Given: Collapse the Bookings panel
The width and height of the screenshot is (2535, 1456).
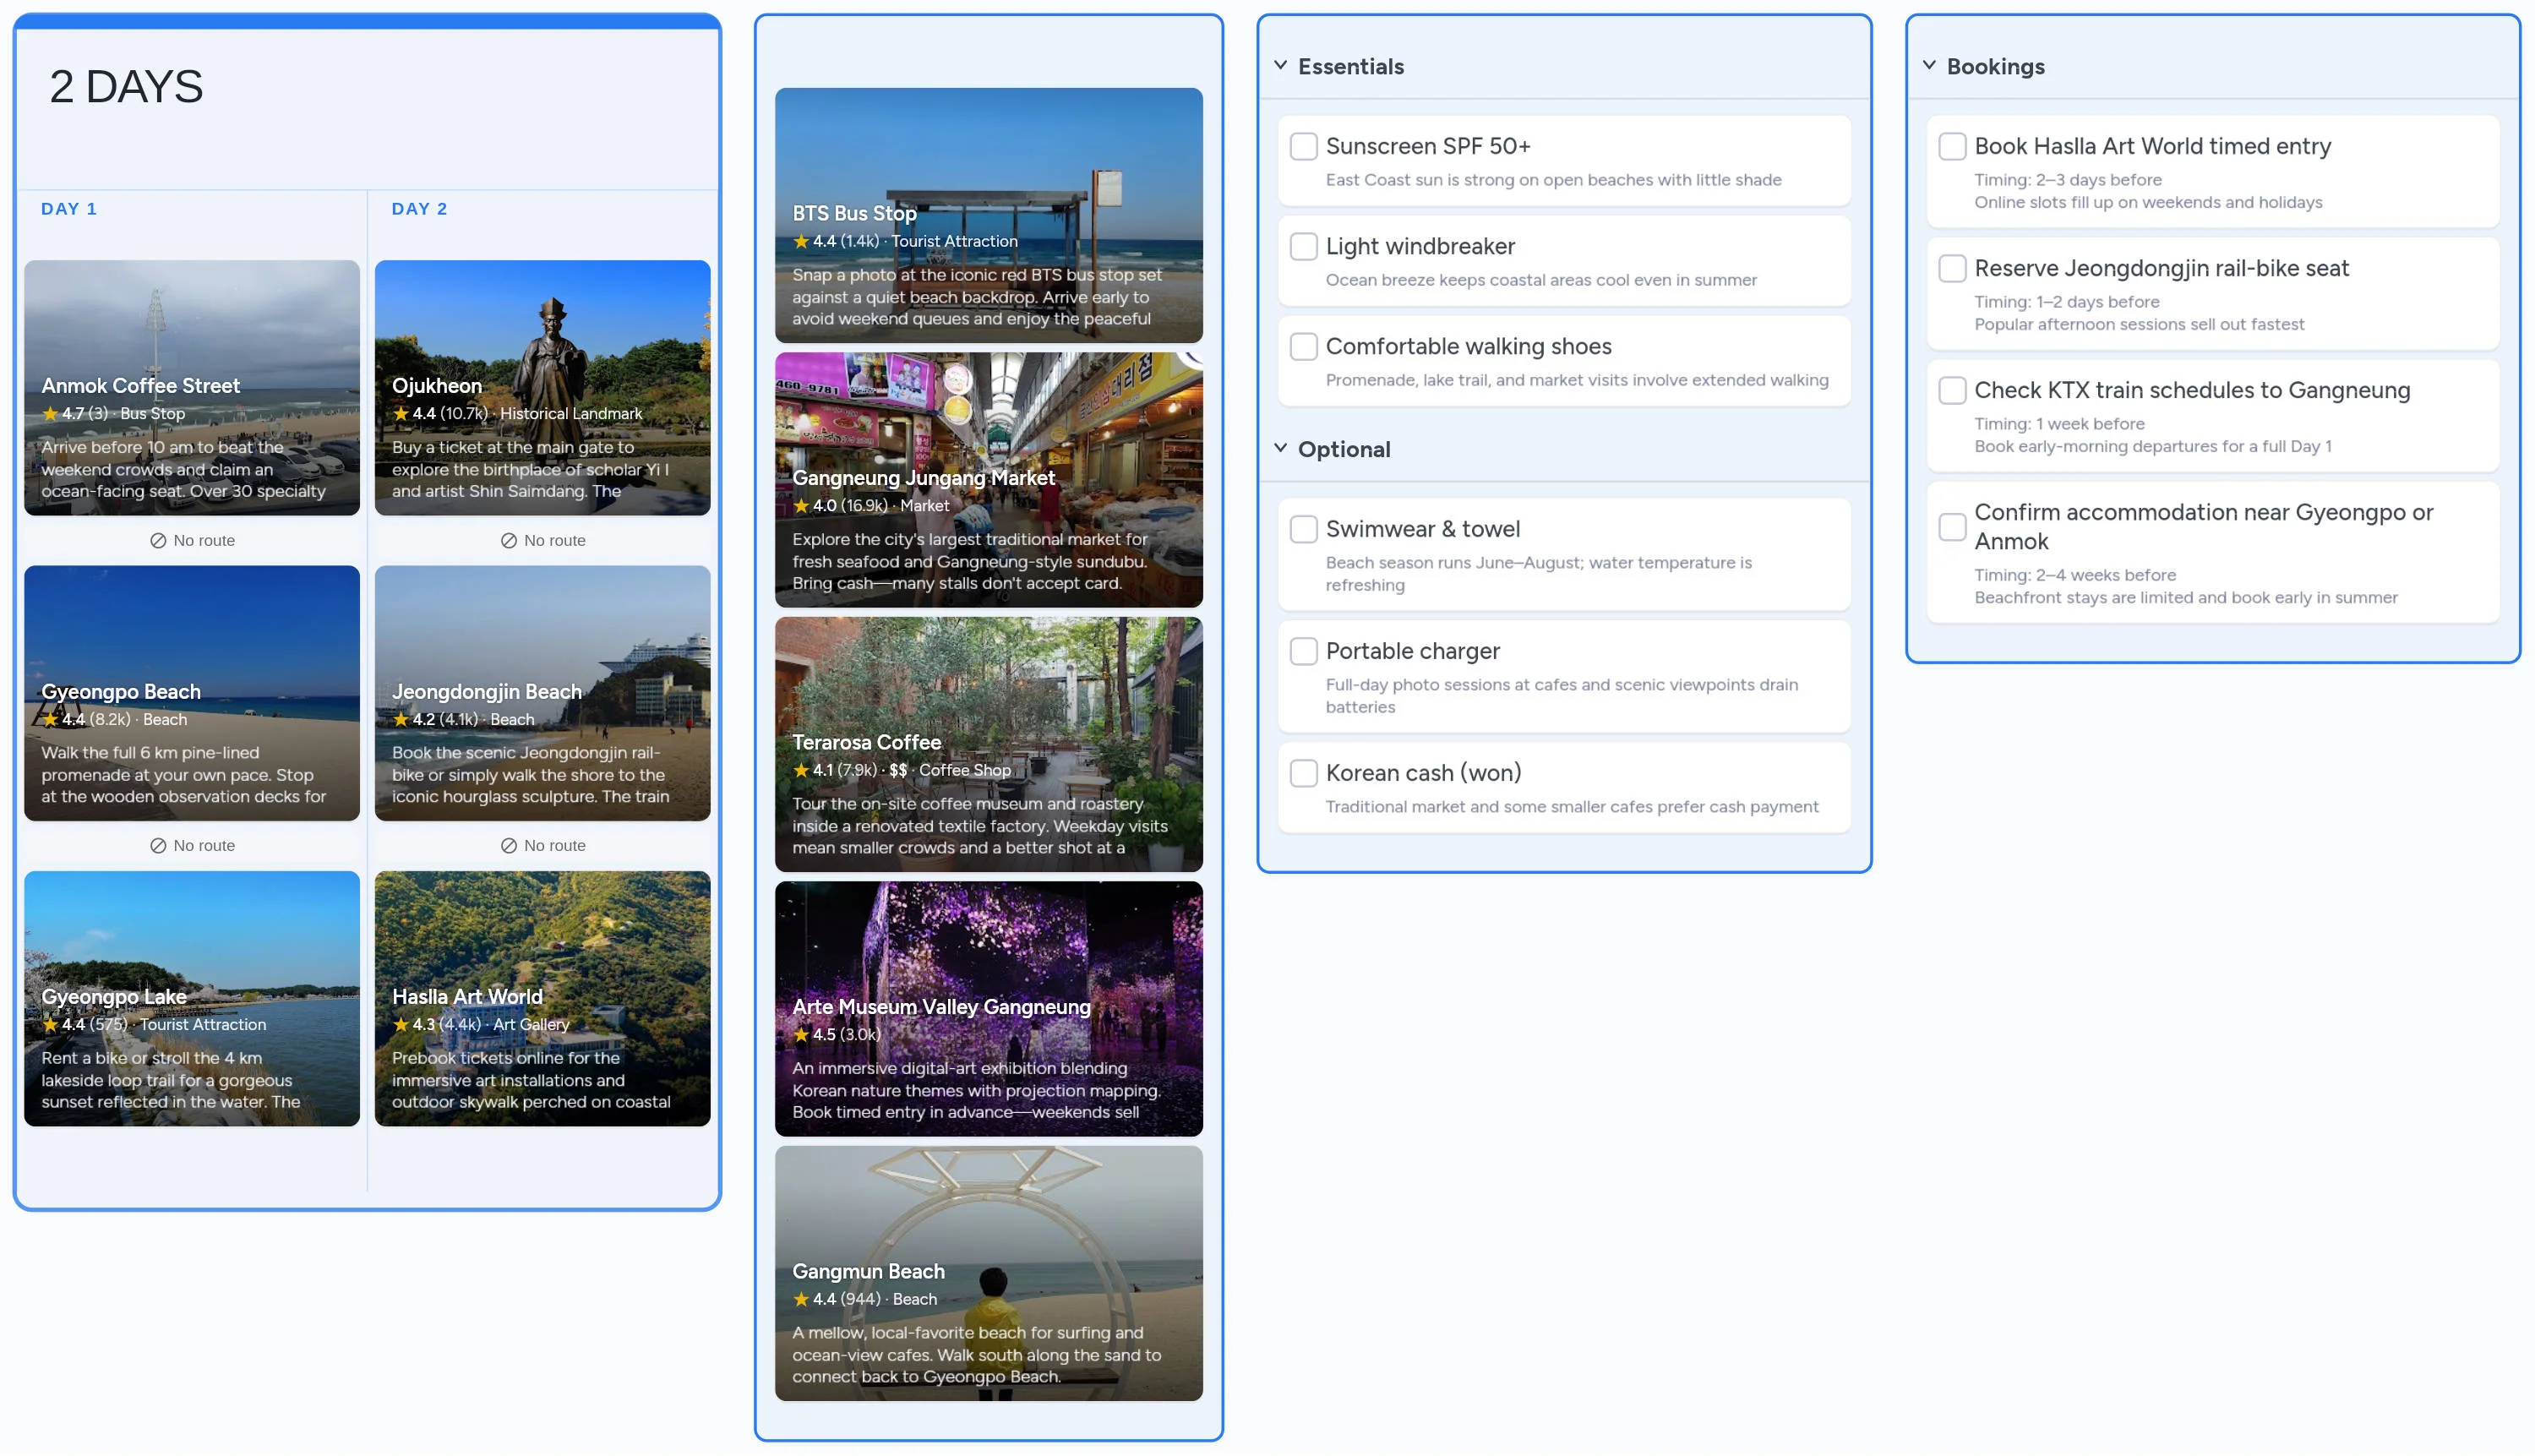Looking at the screenshot, I should tap(1929, 65).
